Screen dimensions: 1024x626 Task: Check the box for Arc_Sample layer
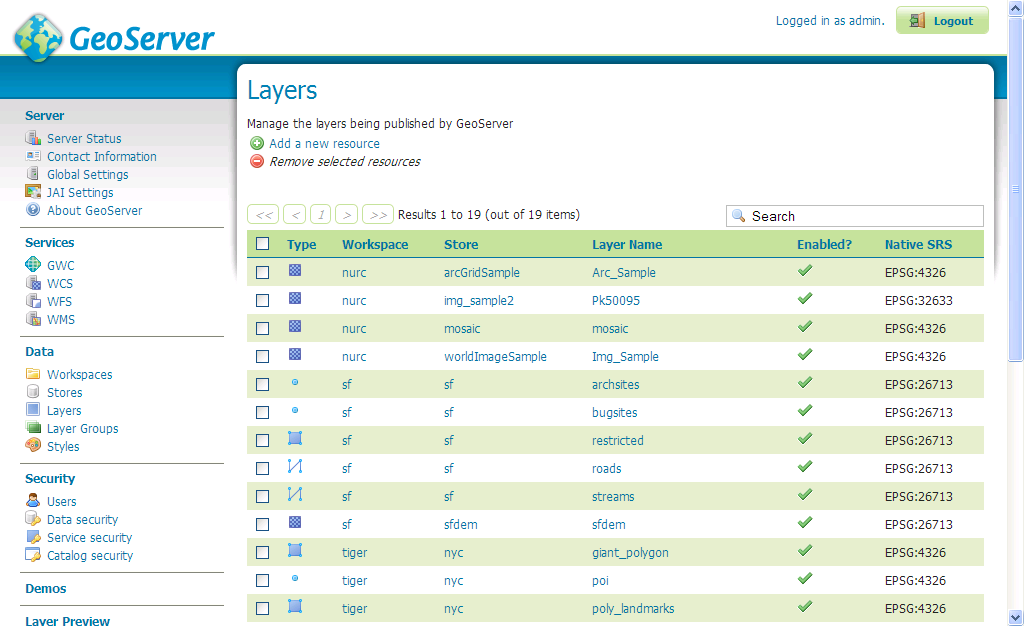[263, 272]
